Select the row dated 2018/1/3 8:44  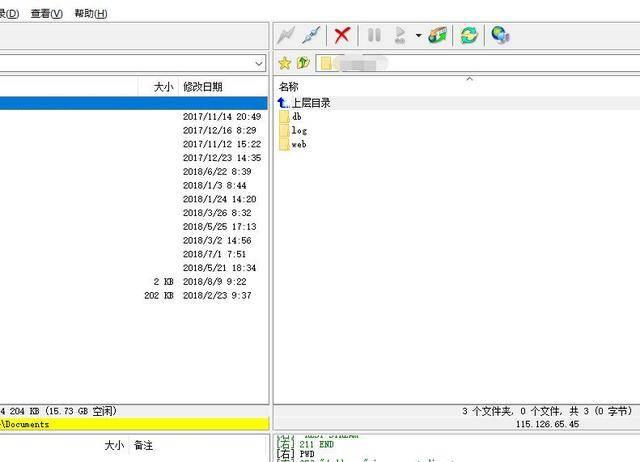coord(133,186)
